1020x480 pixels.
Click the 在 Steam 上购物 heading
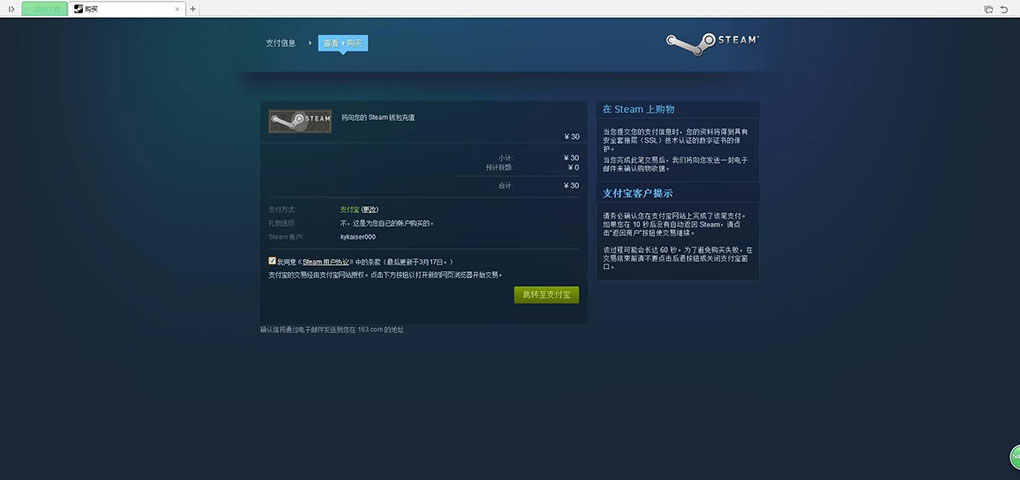[638, 109]
